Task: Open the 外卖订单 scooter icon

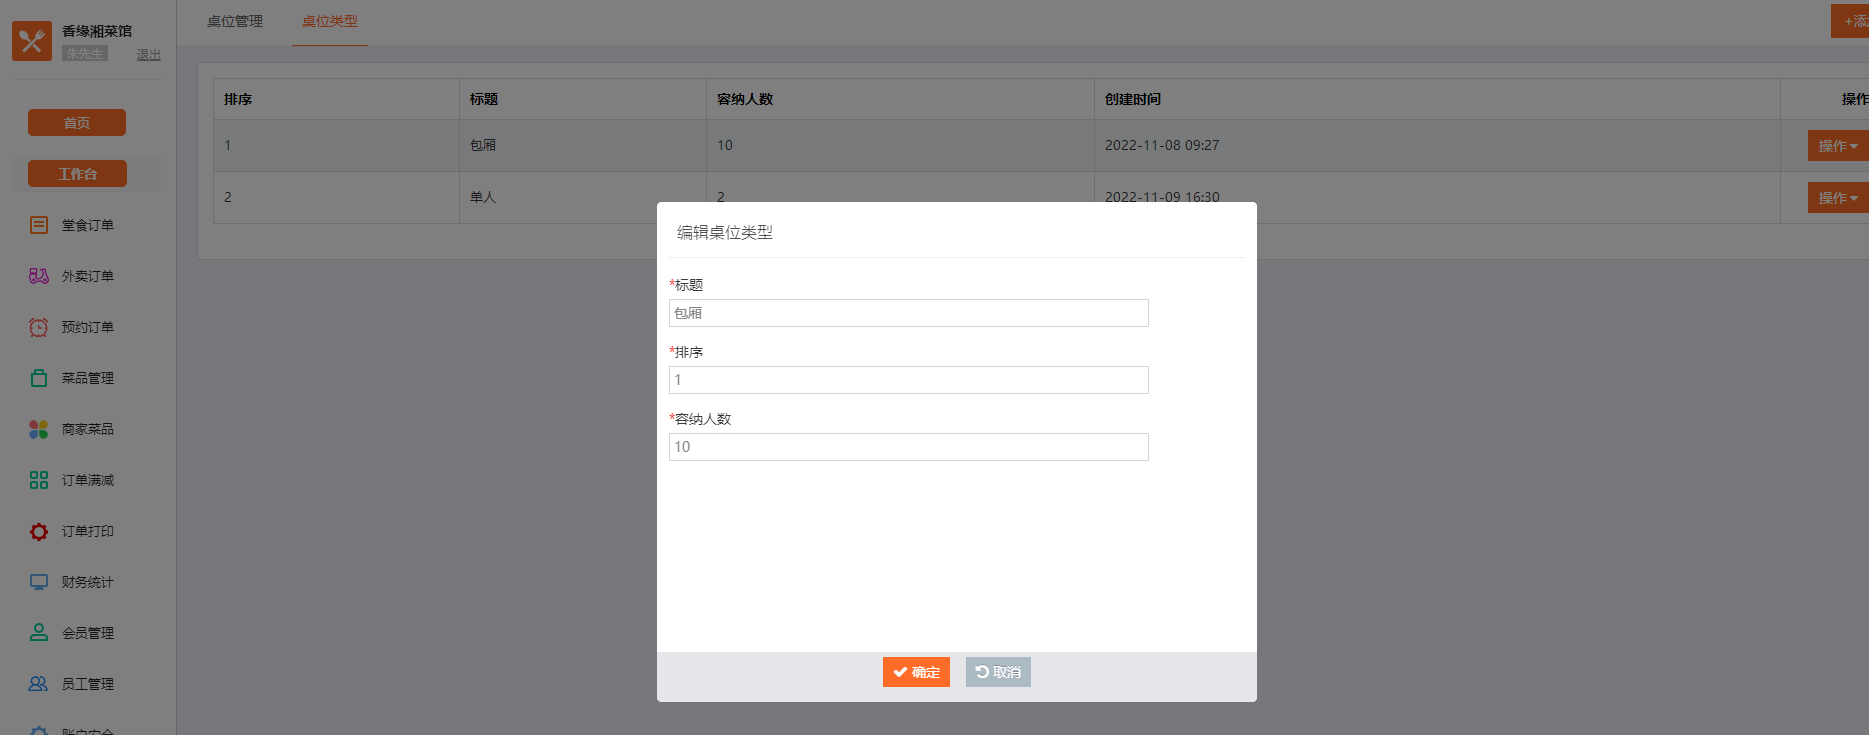Action: (39, 276)
